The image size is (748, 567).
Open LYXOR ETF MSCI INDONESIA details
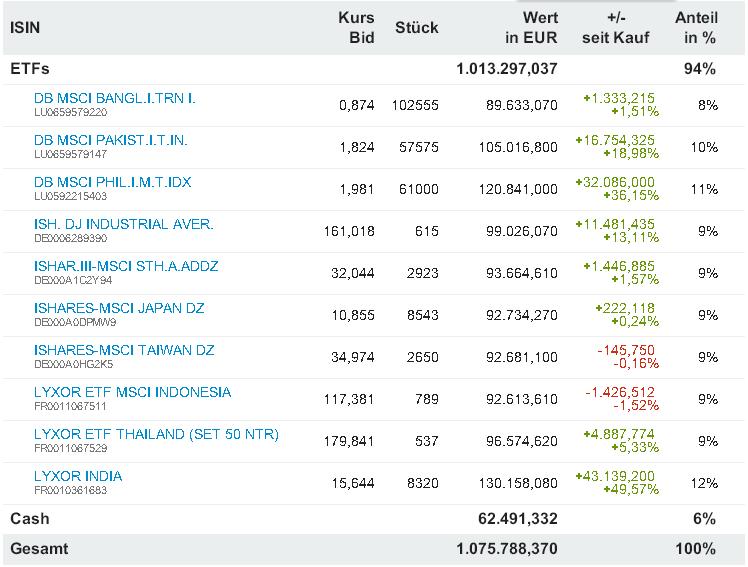pyautogui.click(x=132, y=392)
